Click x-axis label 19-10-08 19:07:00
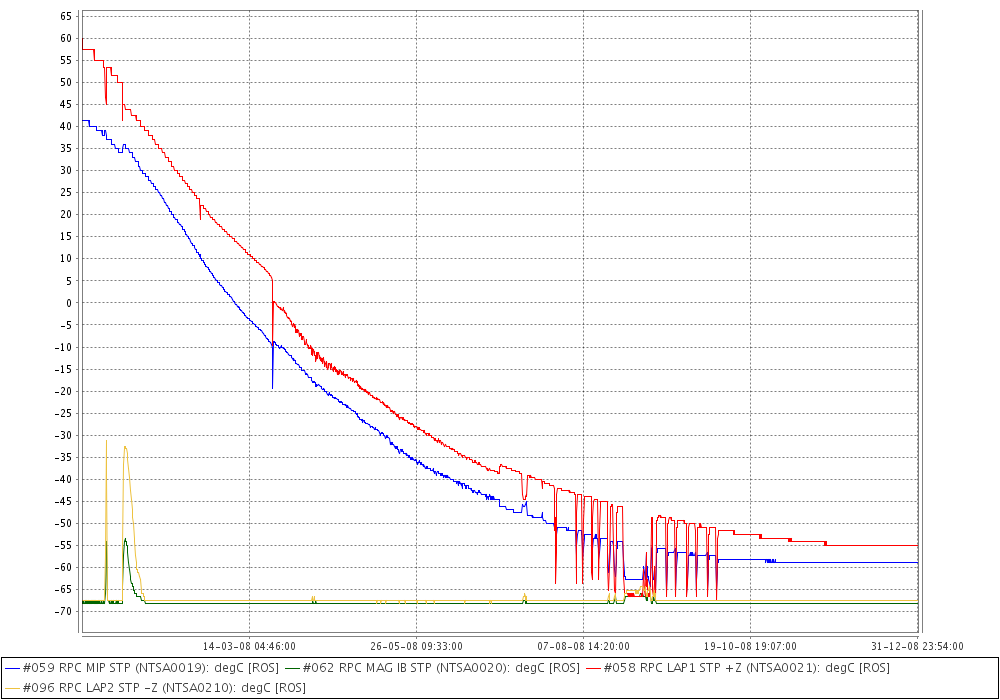Screen dimensions: 1000x700 pyautogui.click(x=750, y=646)
